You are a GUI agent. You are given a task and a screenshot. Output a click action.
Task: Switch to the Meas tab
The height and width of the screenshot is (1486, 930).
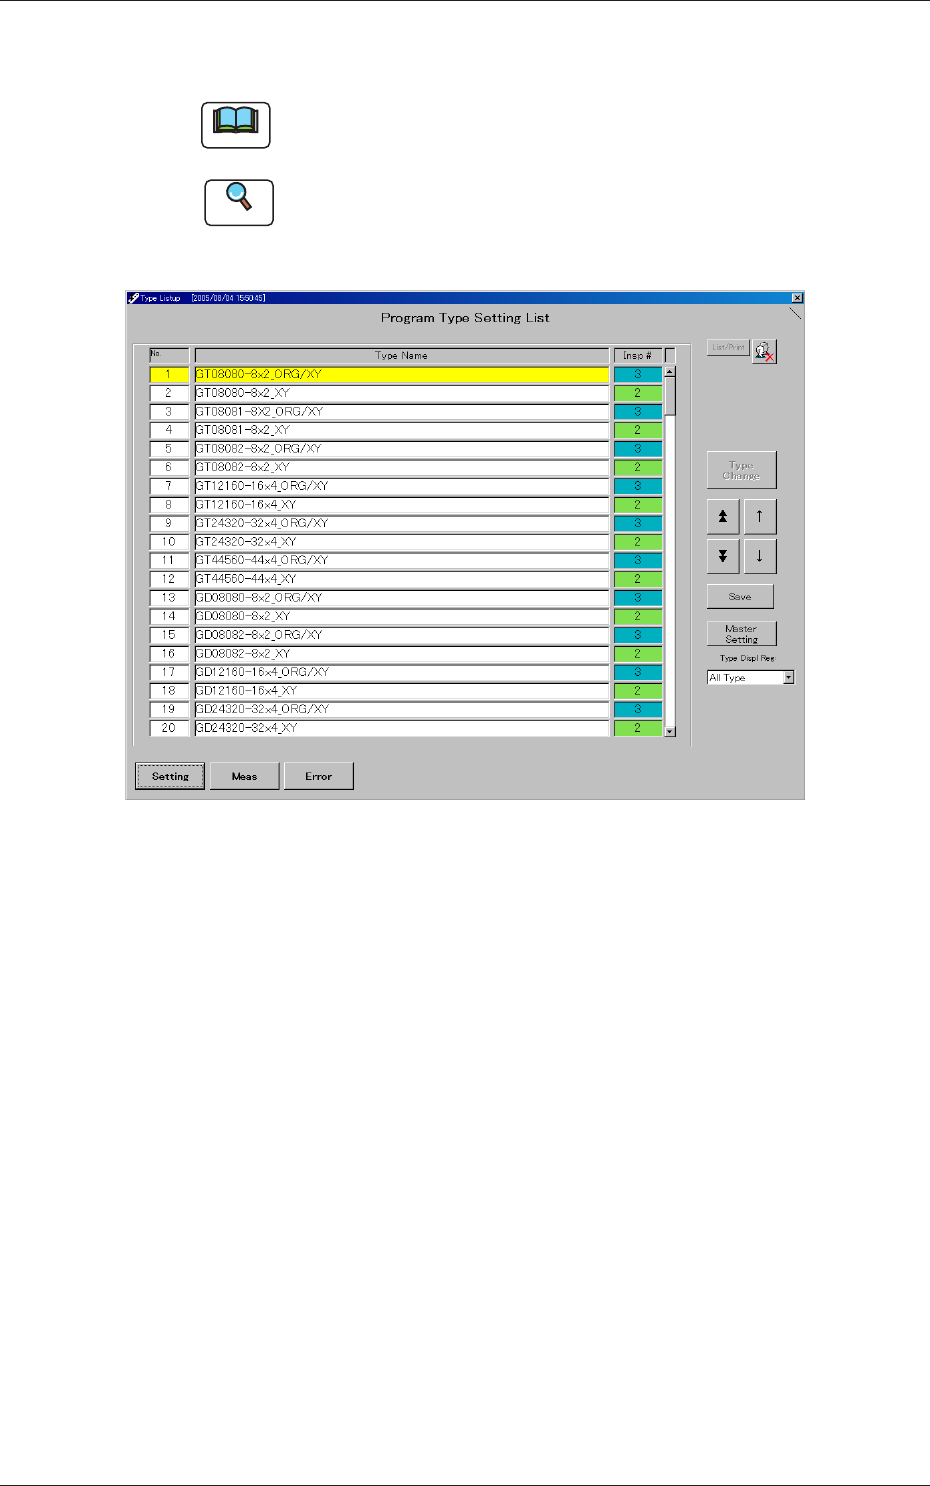[244, 776]
